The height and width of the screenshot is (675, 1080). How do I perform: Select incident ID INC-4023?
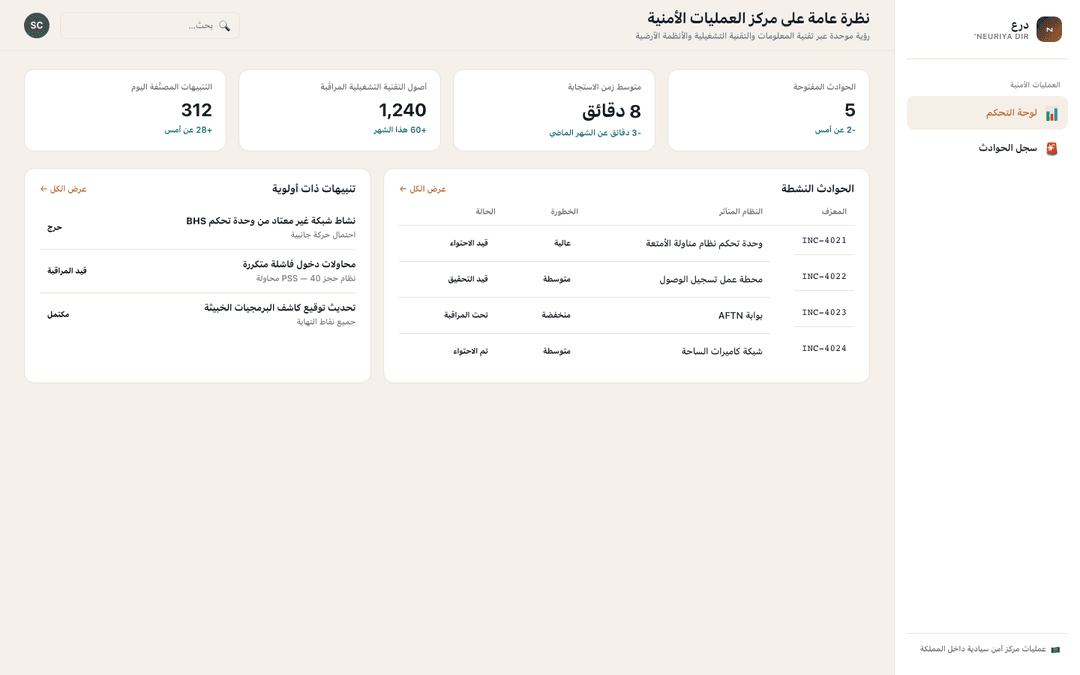[x=824, y=312]
